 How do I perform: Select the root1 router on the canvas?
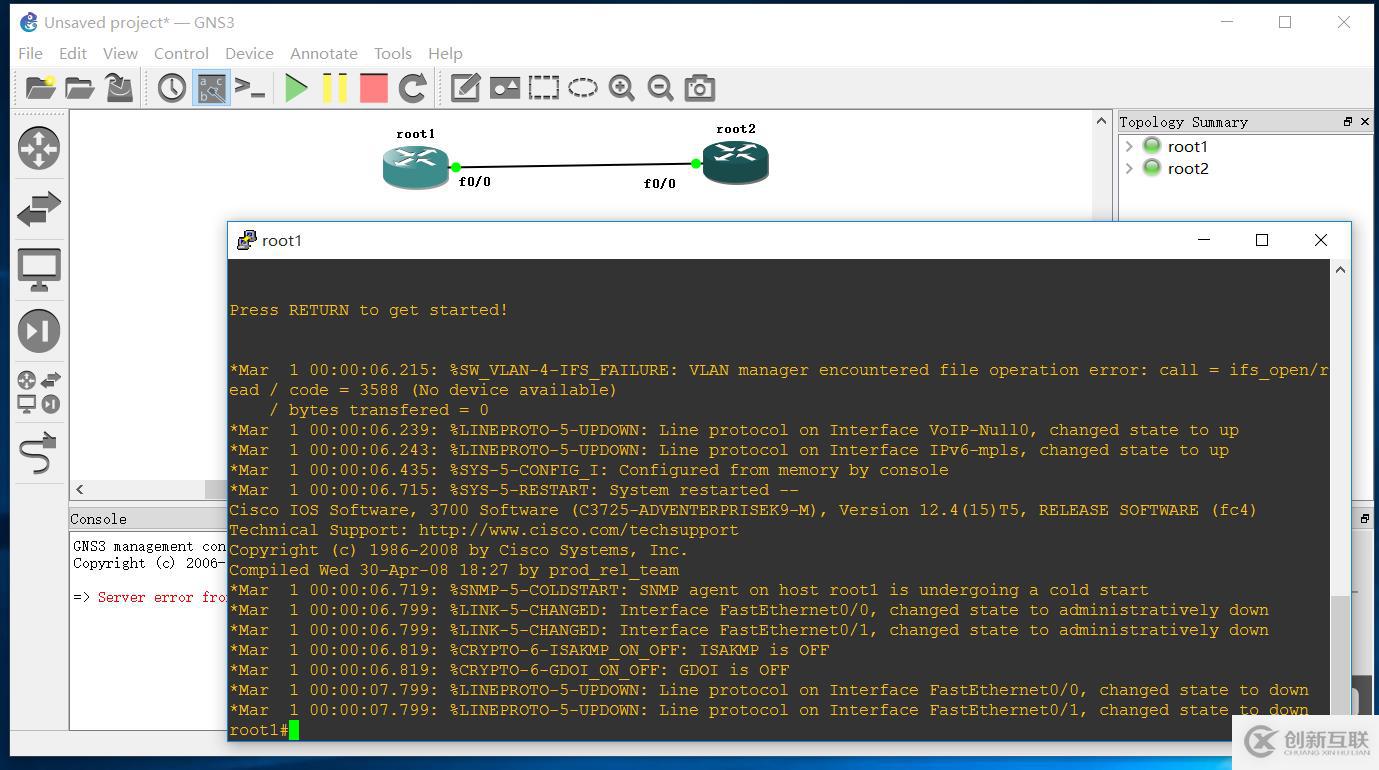coord(415,166)
